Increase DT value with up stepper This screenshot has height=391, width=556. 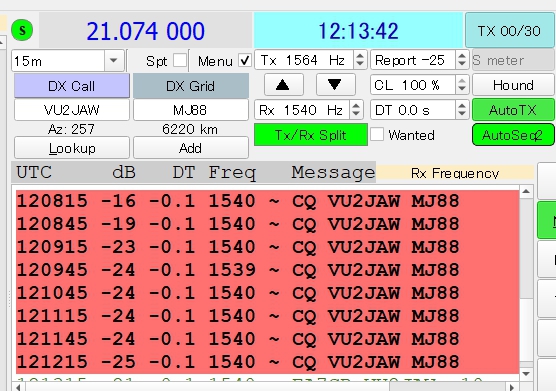(x=462, y=106)
